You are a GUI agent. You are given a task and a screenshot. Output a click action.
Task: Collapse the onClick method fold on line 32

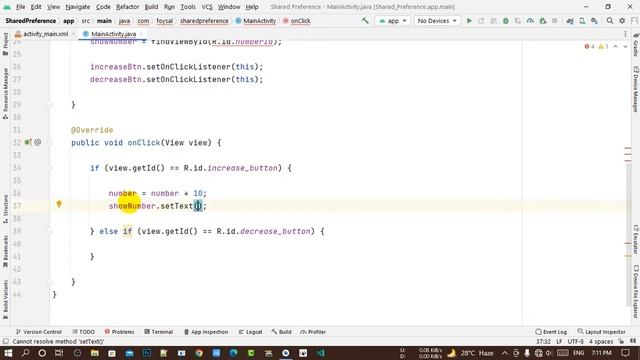[x=50, y=142]
